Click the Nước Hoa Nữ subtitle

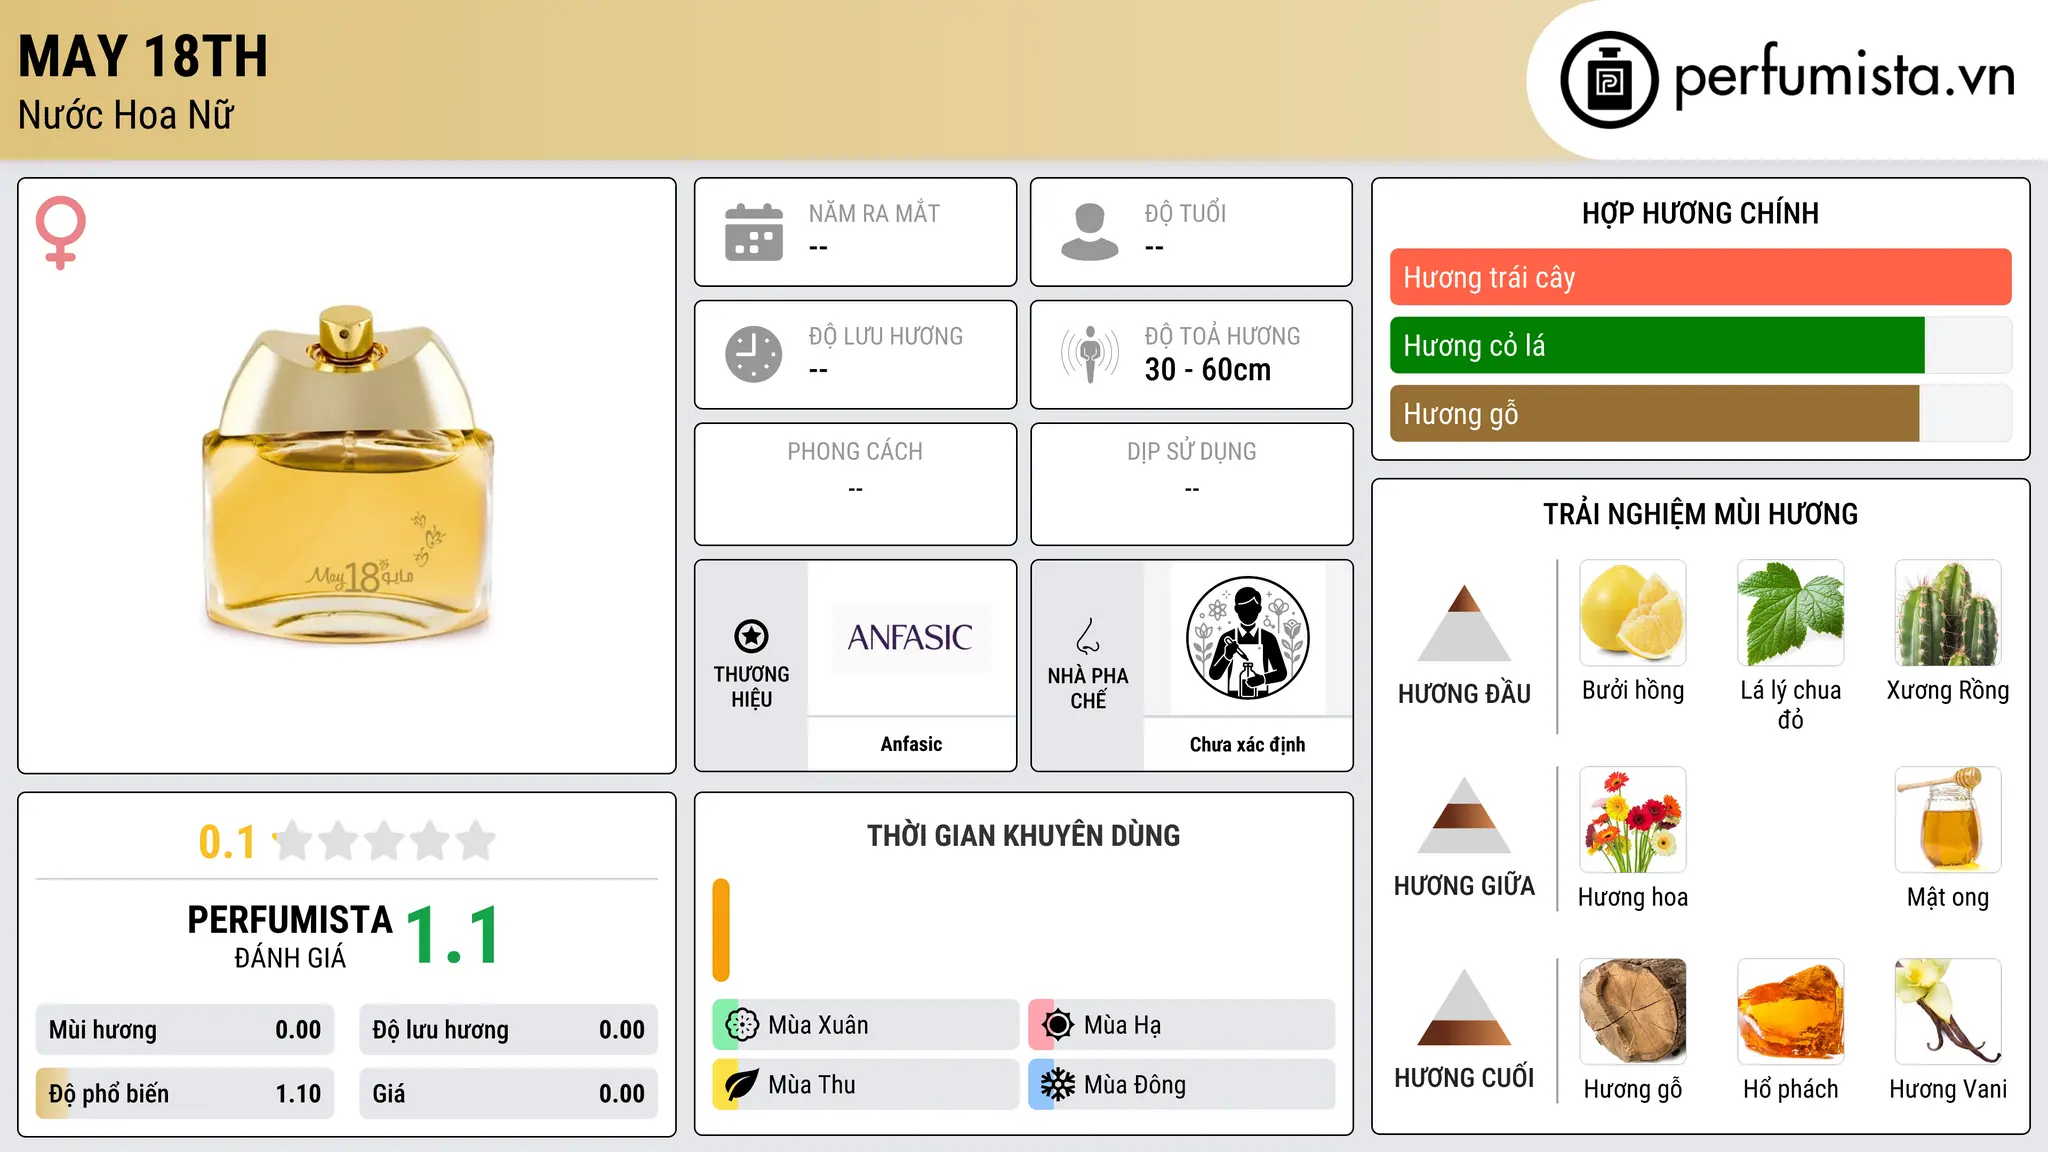tap(126, 115)
